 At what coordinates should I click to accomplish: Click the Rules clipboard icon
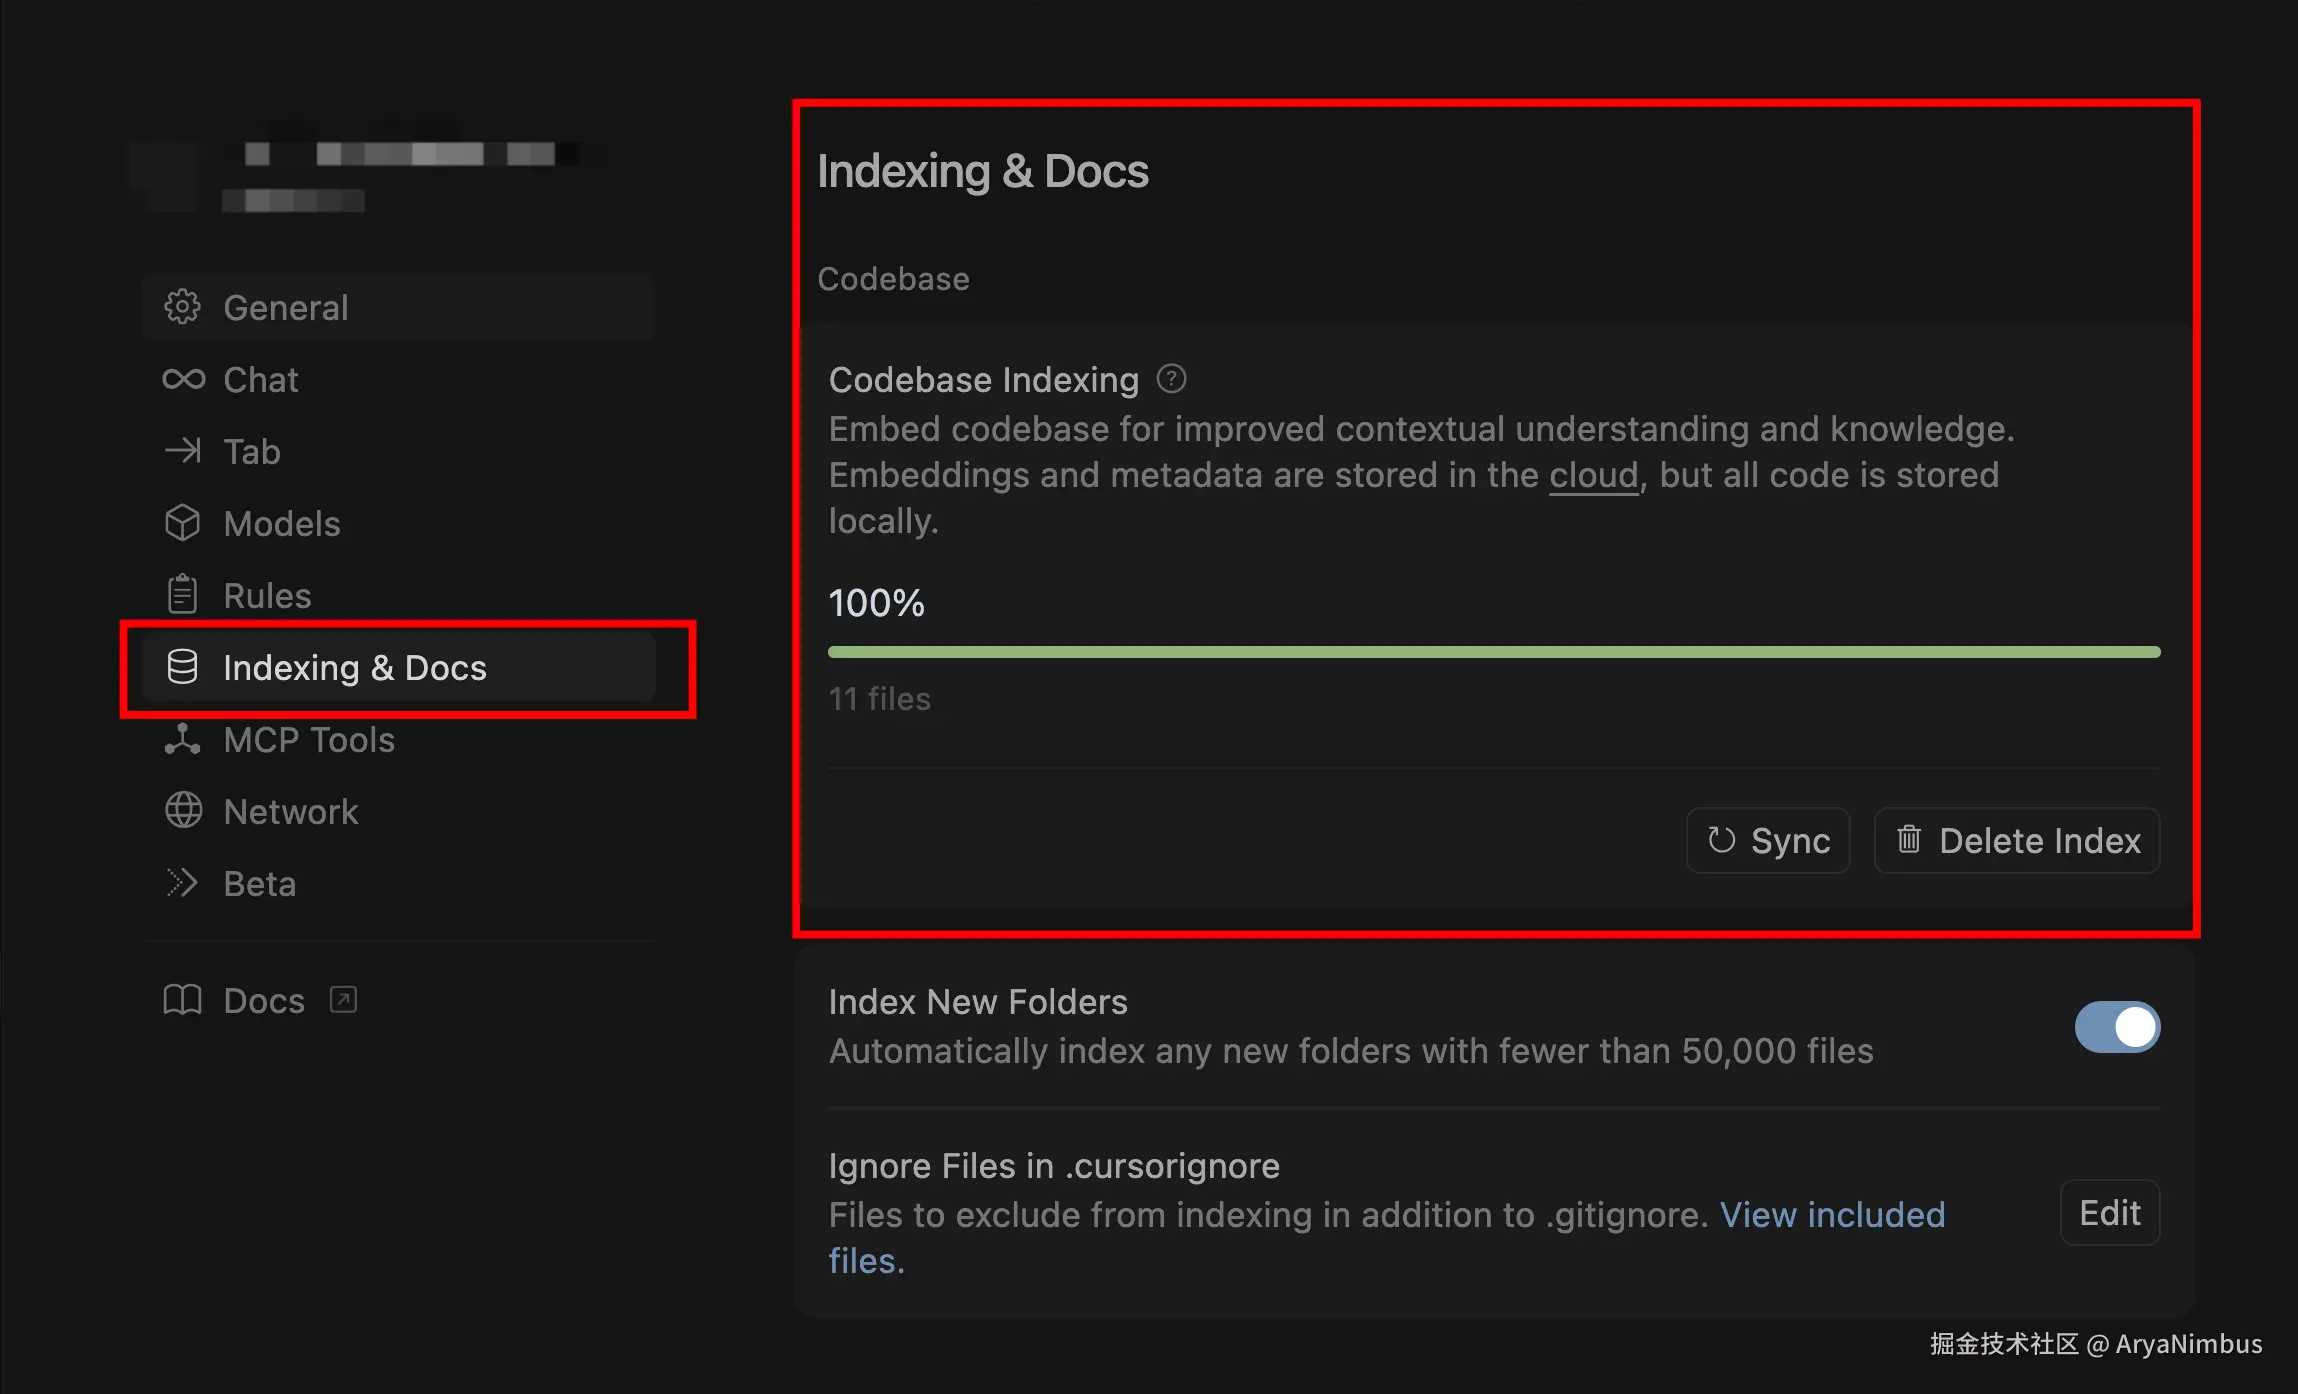(x=182, y=595)
